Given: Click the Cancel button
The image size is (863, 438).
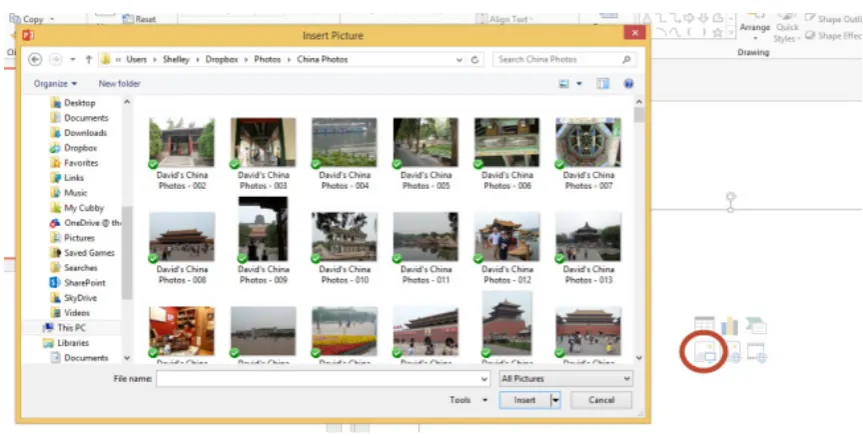Looking at the screenshot, I should click(601, 400).
